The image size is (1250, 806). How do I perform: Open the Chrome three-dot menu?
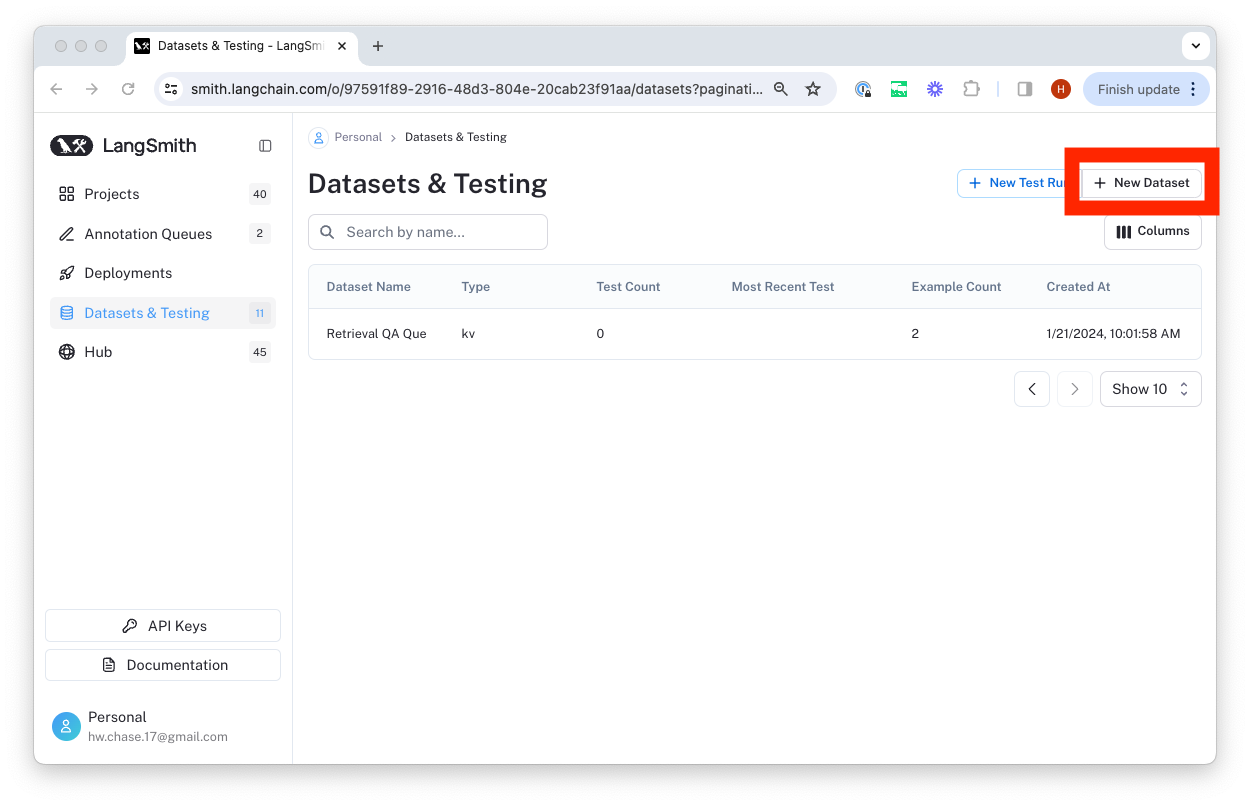pyautogui.click(x=1193, y=89)
